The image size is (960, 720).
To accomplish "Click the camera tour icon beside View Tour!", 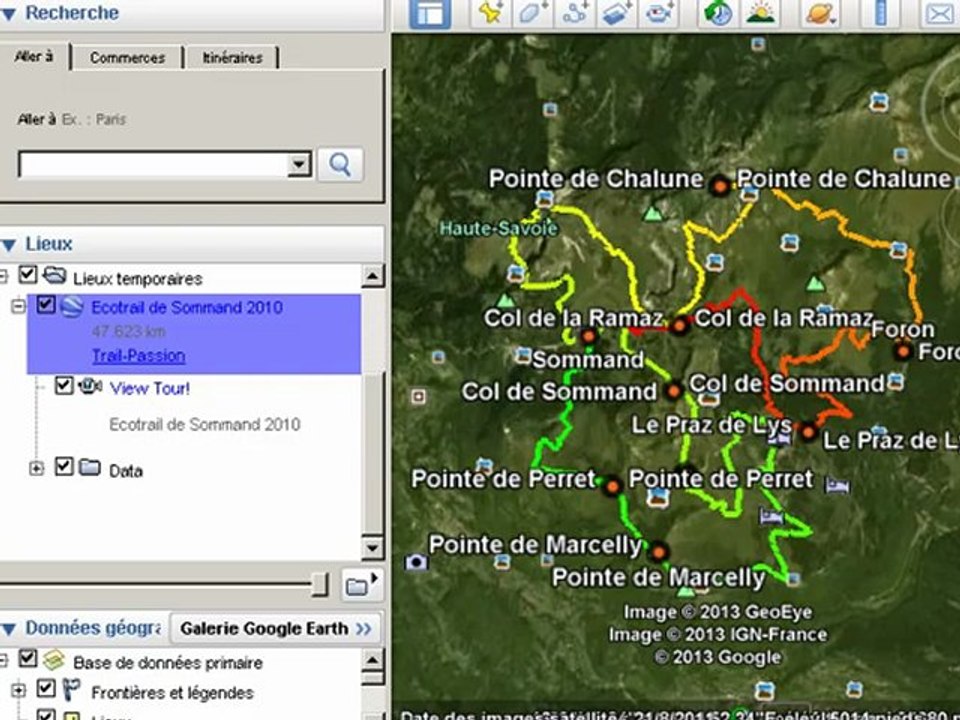I will [90, 386].
